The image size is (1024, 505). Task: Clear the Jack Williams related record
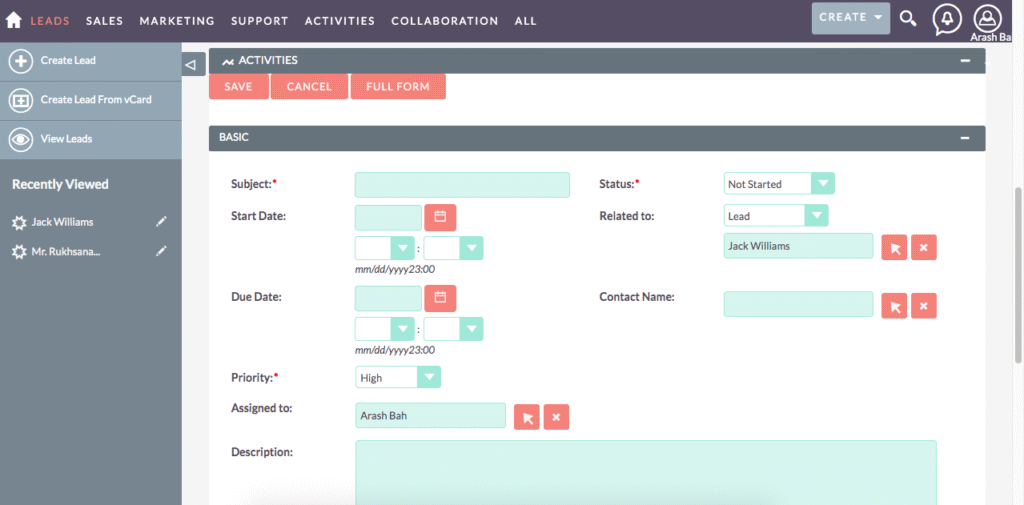click(x=924, y=247)
